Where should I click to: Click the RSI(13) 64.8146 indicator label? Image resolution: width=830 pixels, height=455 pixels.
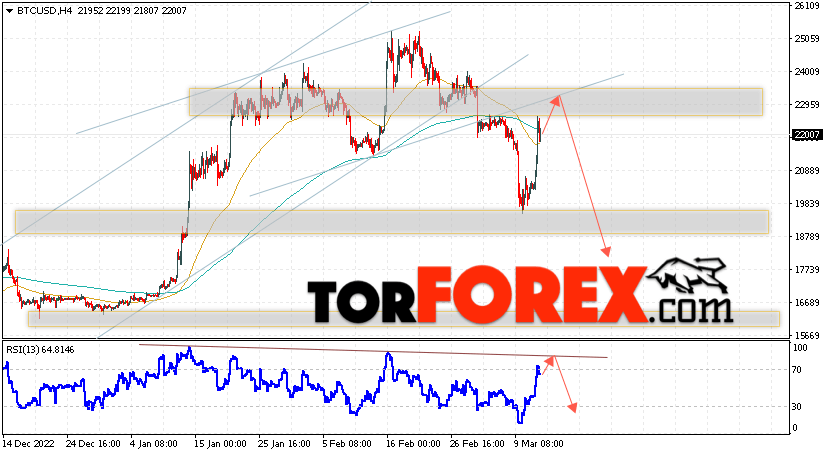pos(40,350)
